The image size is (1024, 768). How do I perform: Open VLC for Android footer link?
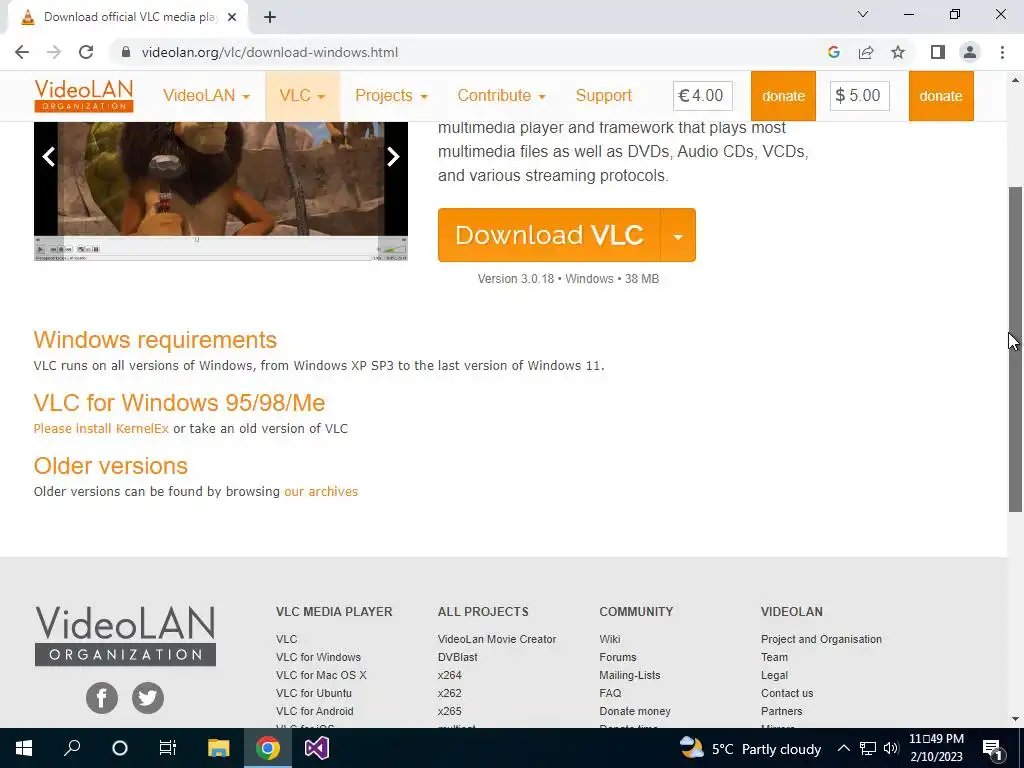coord(314,711)
